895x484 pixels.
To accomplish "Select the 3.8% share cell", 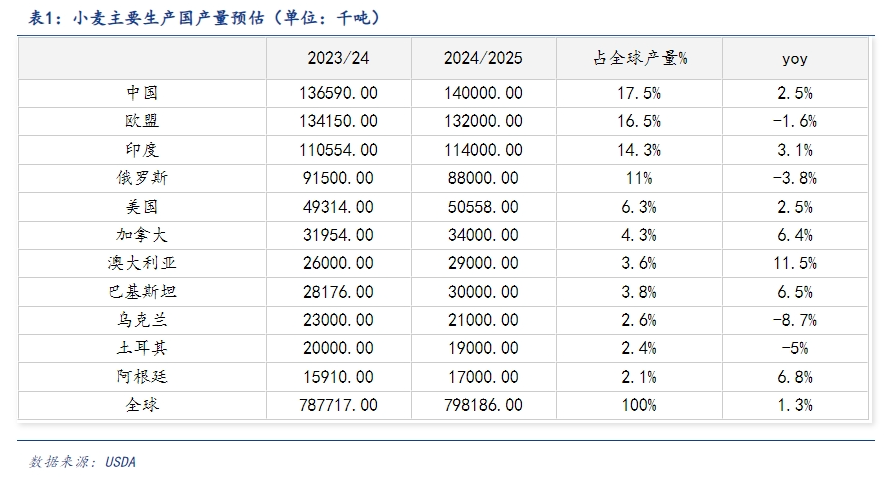I will pos(639,292).
